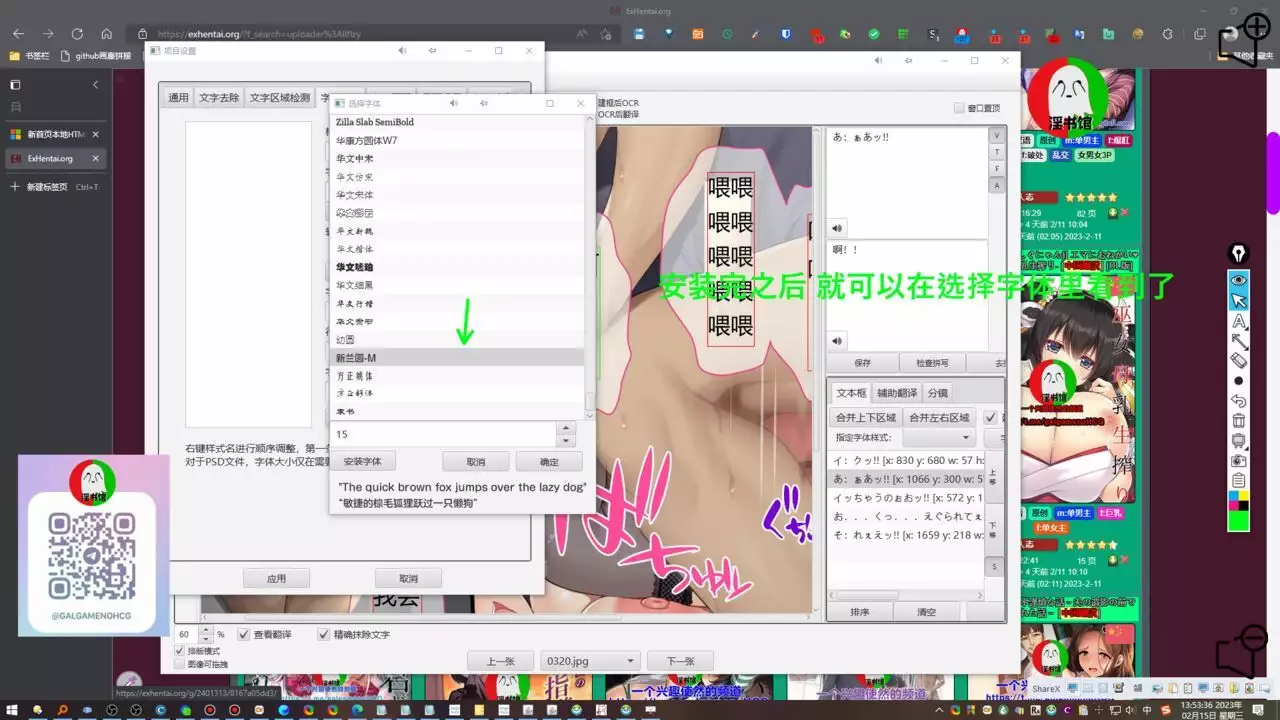The height and width of the screenshot is (720, 1280).
Task: Toggle the 窗口置顶 checkbox
Action: (960, 108)
